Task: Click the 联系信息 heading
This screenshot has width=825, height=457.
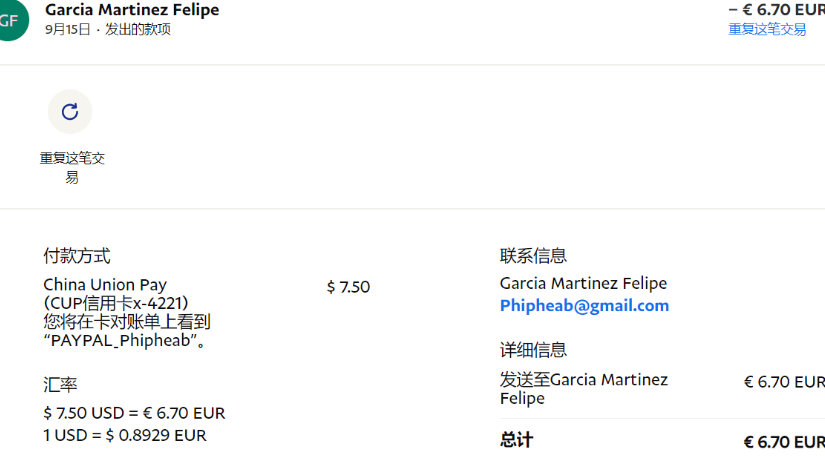Action: pyautogui.click(x=533, y=256)
